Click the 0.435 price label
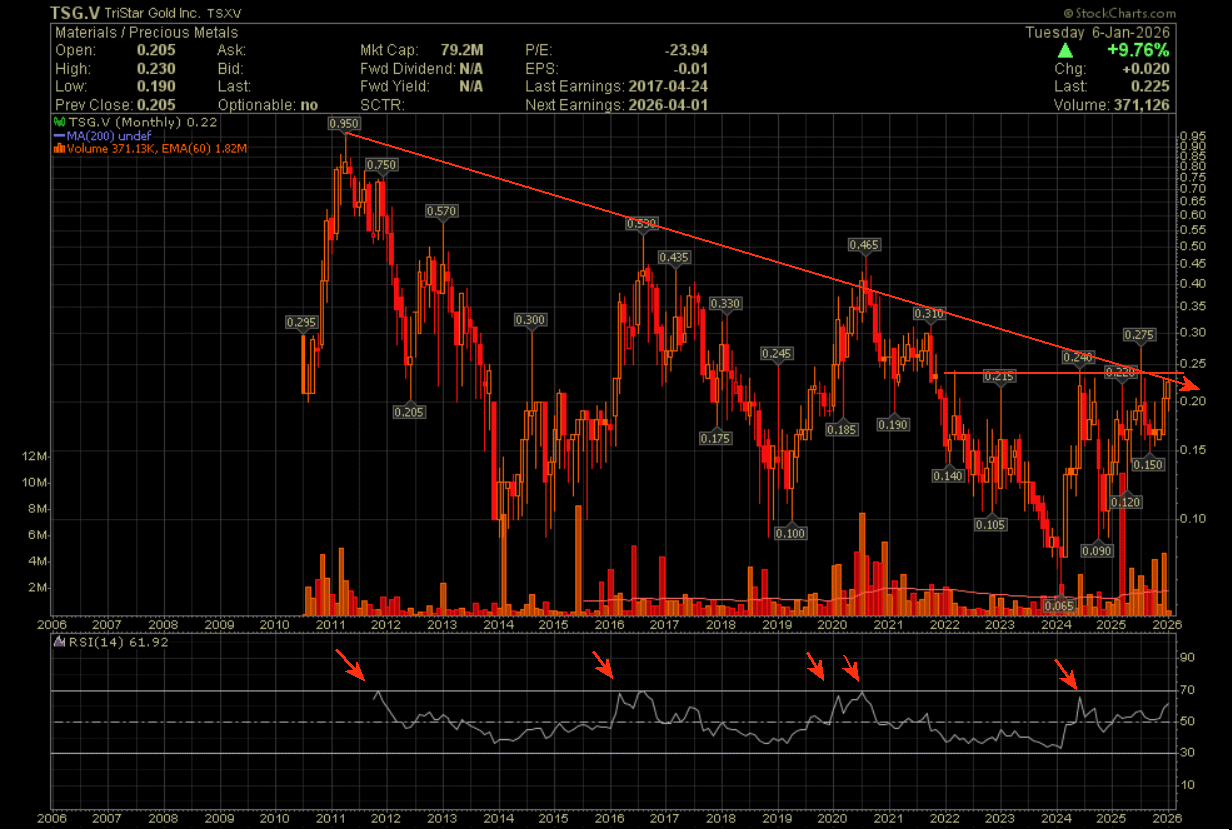This screenshot has width=1232, height=830. click(x=675, y=257)
